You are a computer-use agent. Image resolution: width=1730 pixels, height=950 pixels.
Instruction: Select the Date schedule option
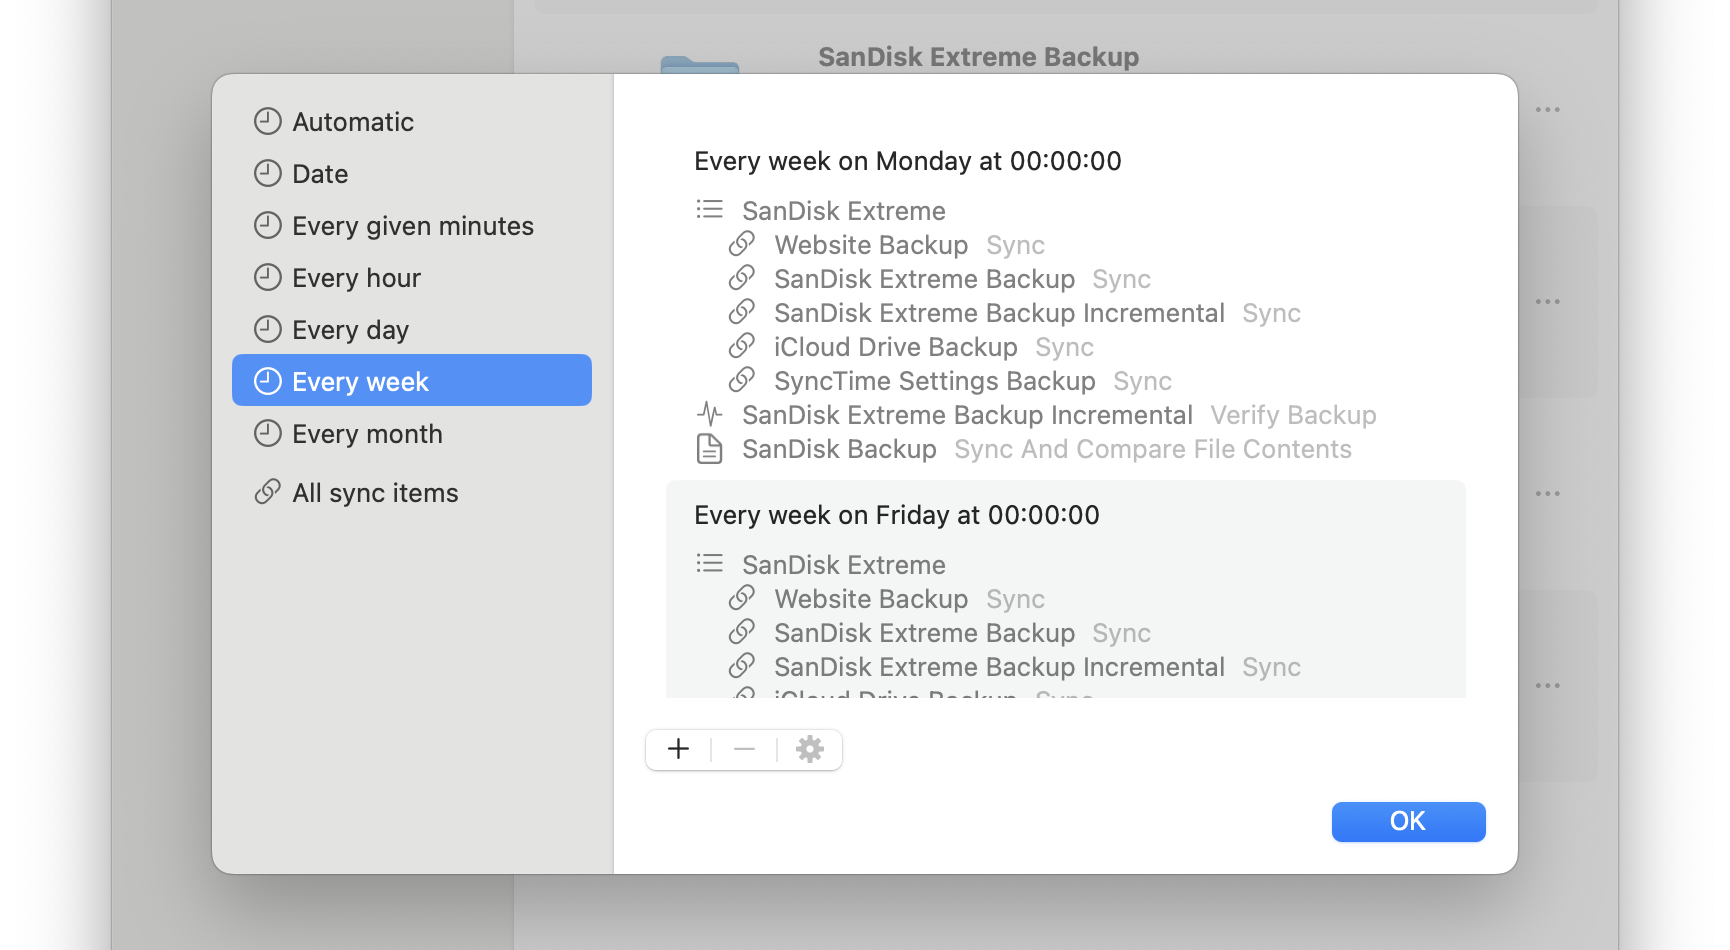tap(412, 174)
